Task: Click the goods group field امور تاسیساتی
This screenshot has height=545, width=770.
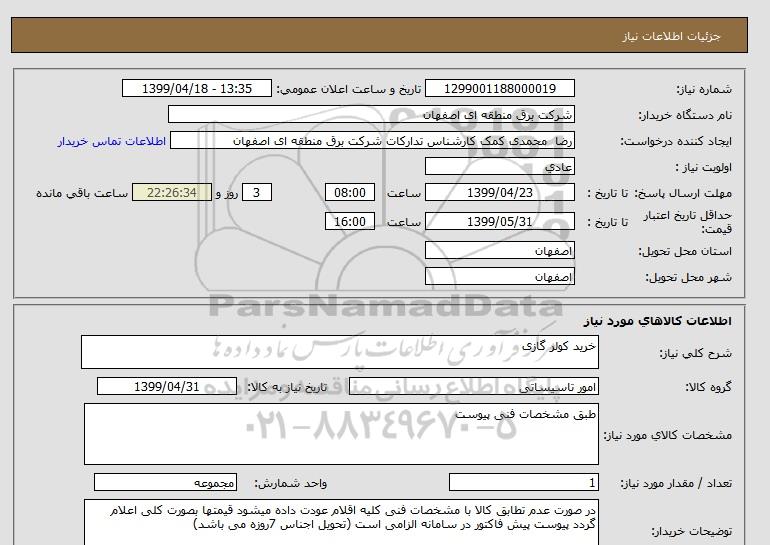Action: (x=474, y=386)
